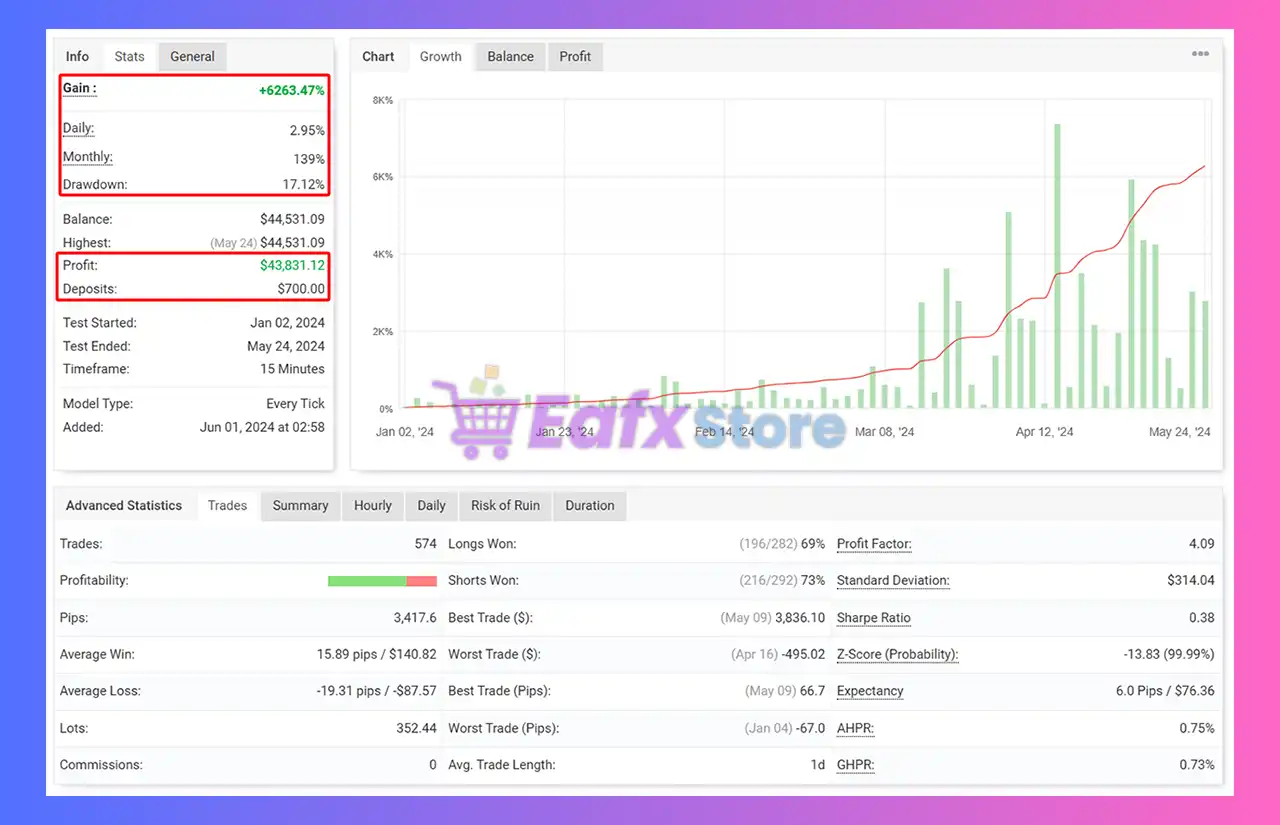Screen dimensions: 1280x825
Task: Click the tallest green bar in growth chart
Action: pyautogui.click(x=1057, y=265)
